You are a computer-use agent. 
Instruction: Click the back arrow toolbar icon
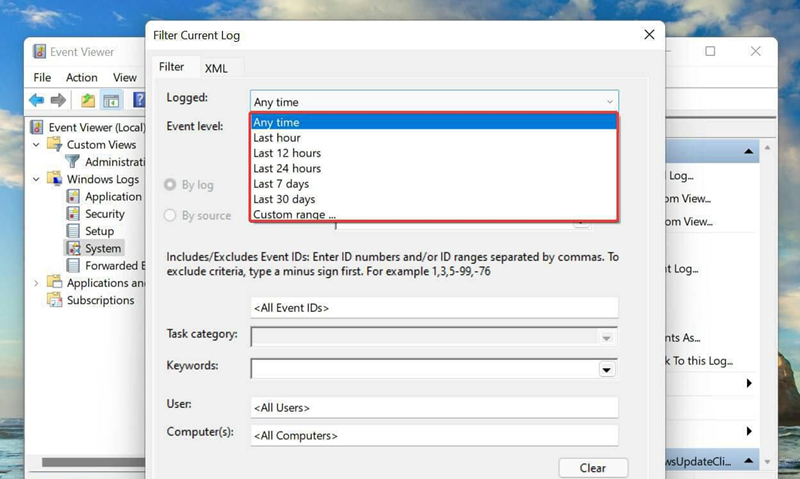pos(37,100)
